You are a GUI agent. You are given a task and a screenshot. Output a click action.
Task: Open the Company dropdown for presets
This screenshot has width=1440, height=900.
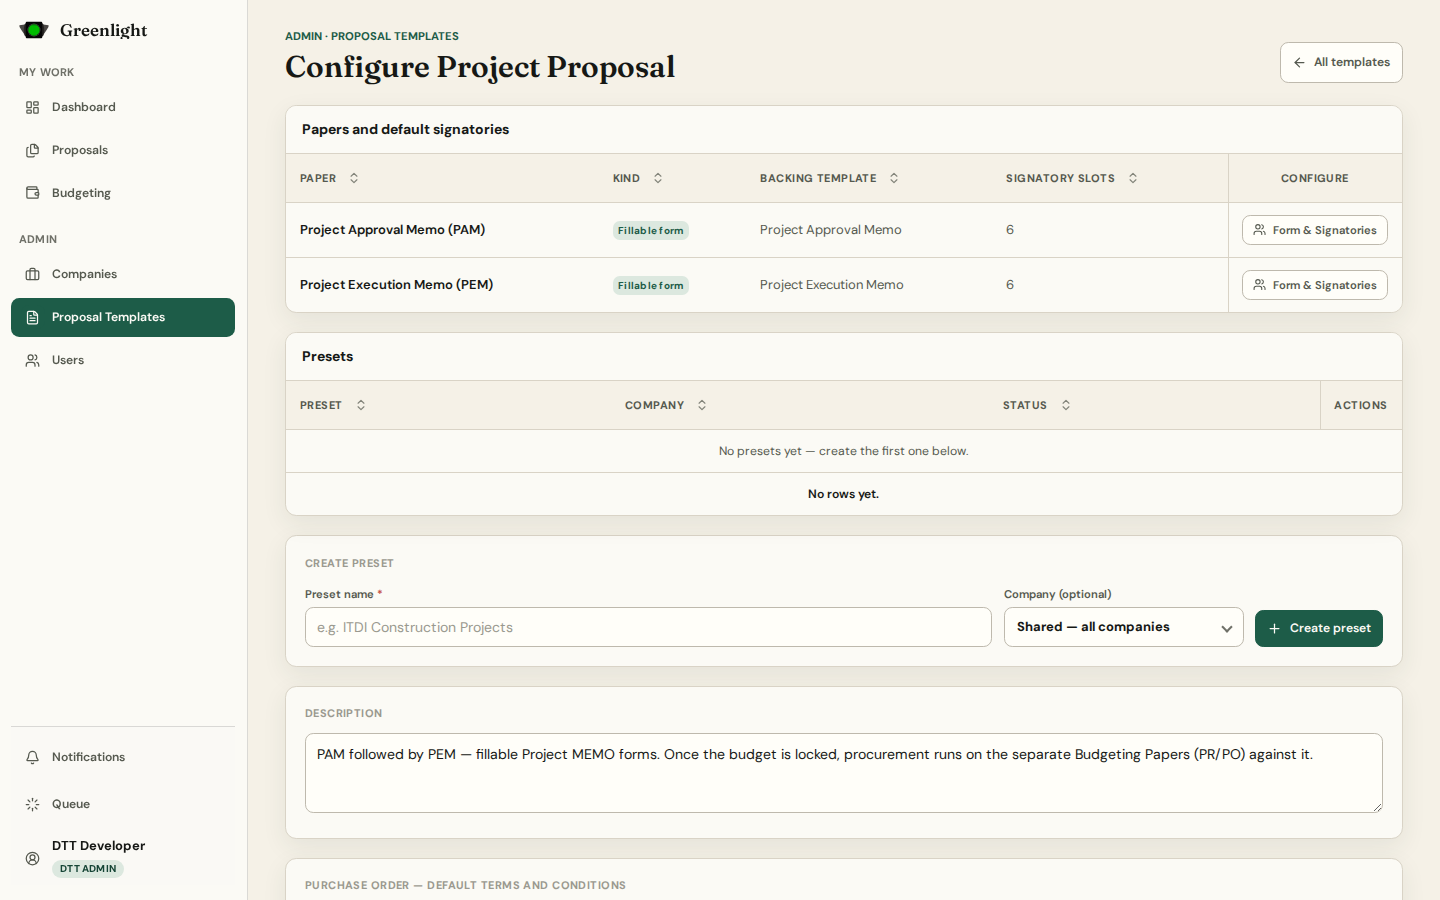(1124, 627)
